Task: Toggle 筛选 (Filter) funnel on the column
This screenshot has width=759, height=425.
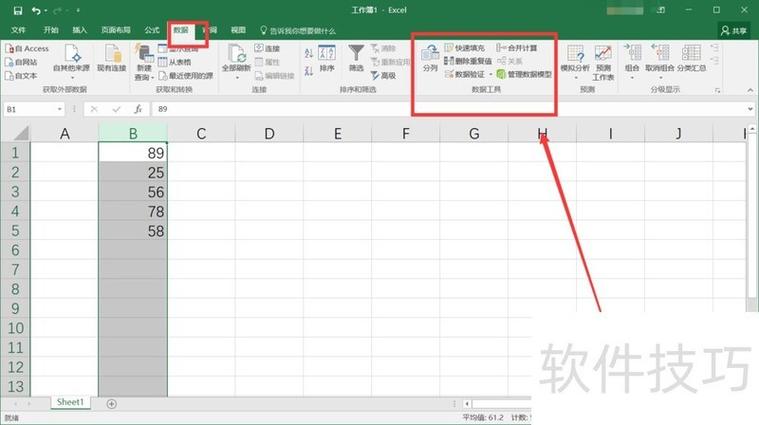Action: [356, 59]
